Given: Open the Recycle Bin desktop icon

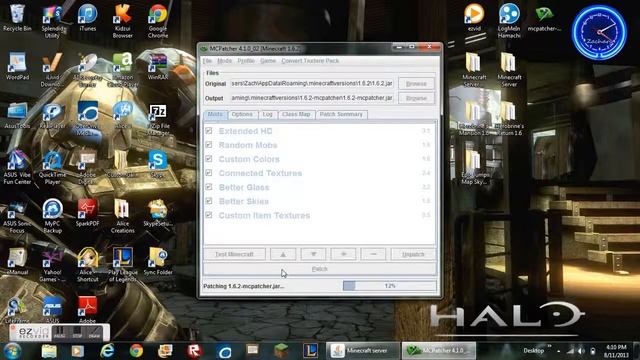Looking at the screenshot, I should click(17, 17).
